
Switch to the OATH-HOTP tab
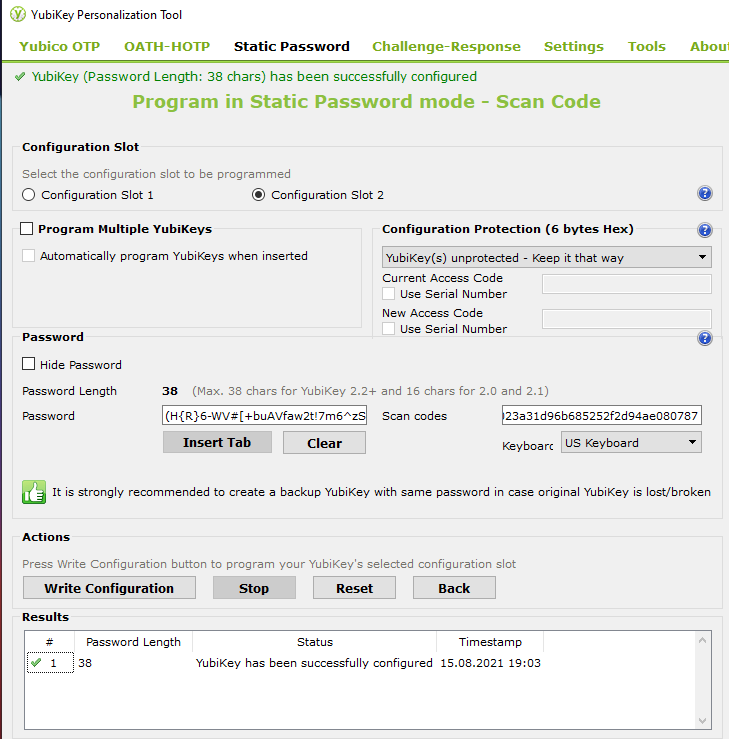167,46
